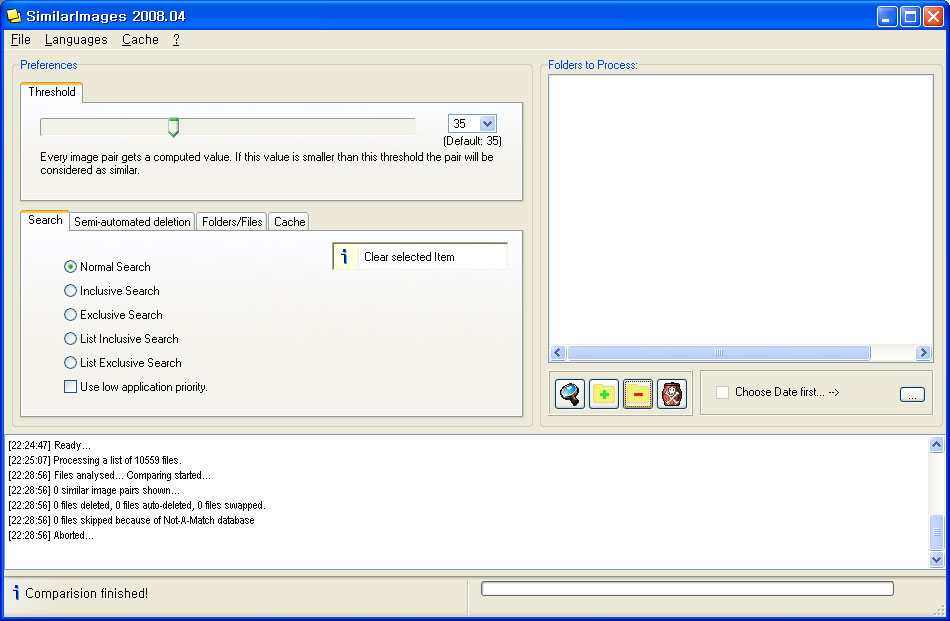
Task: Click the threshold slider thumb
Action: click(173, 127)
